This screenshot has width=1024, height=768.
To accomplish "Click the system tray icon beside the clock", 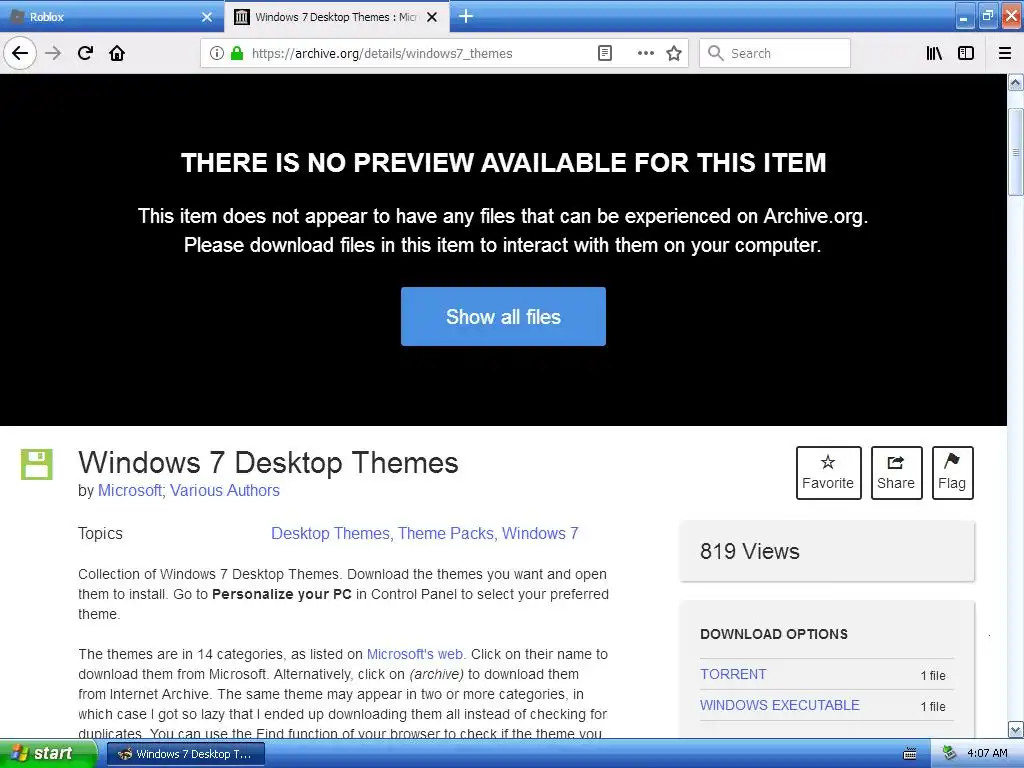I will (x=949, y=754).
